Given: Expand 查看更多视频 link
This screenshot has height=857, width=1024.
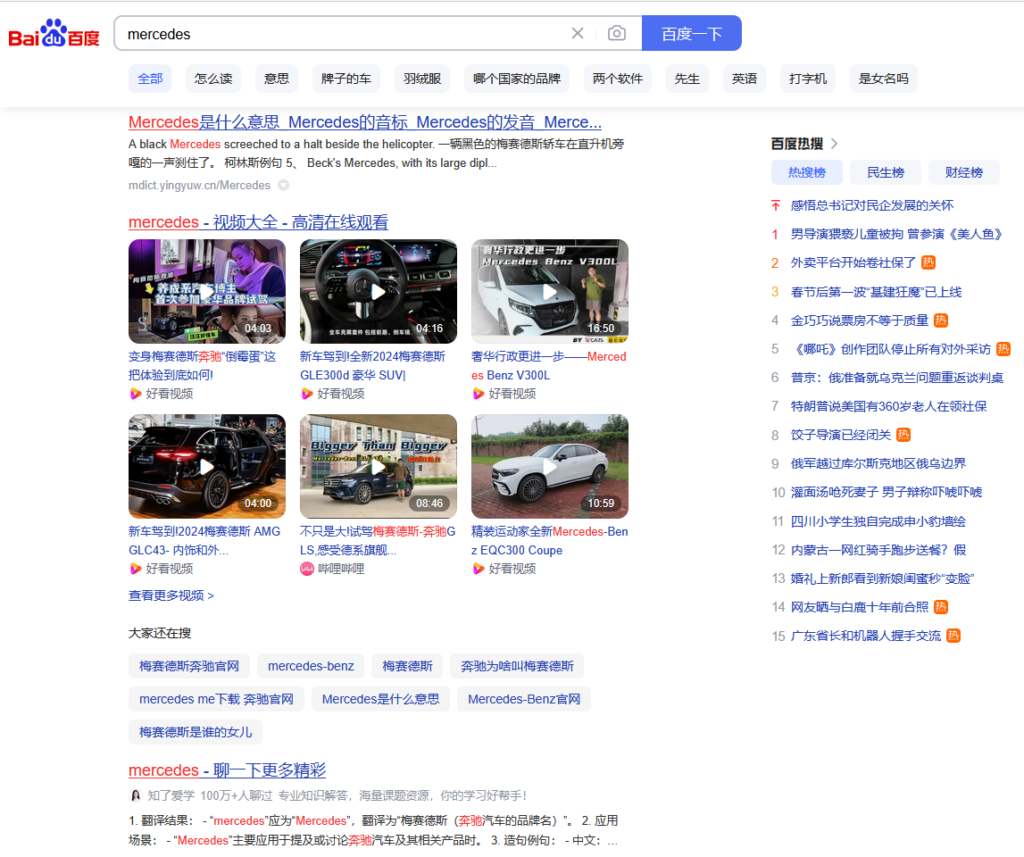Looking at the screenshot, I should (x=171, y=595).
